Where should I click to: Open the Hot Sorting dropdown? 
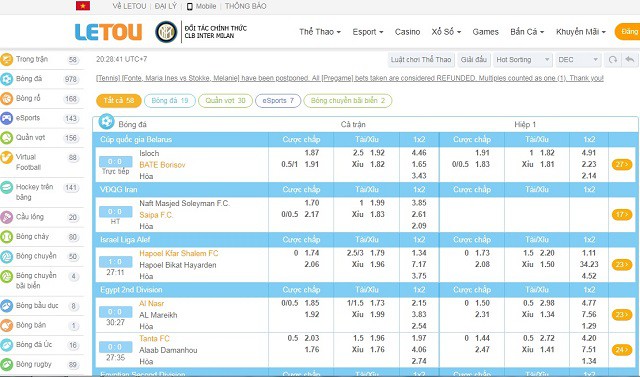pyautogui.click(x=522, y=60)
